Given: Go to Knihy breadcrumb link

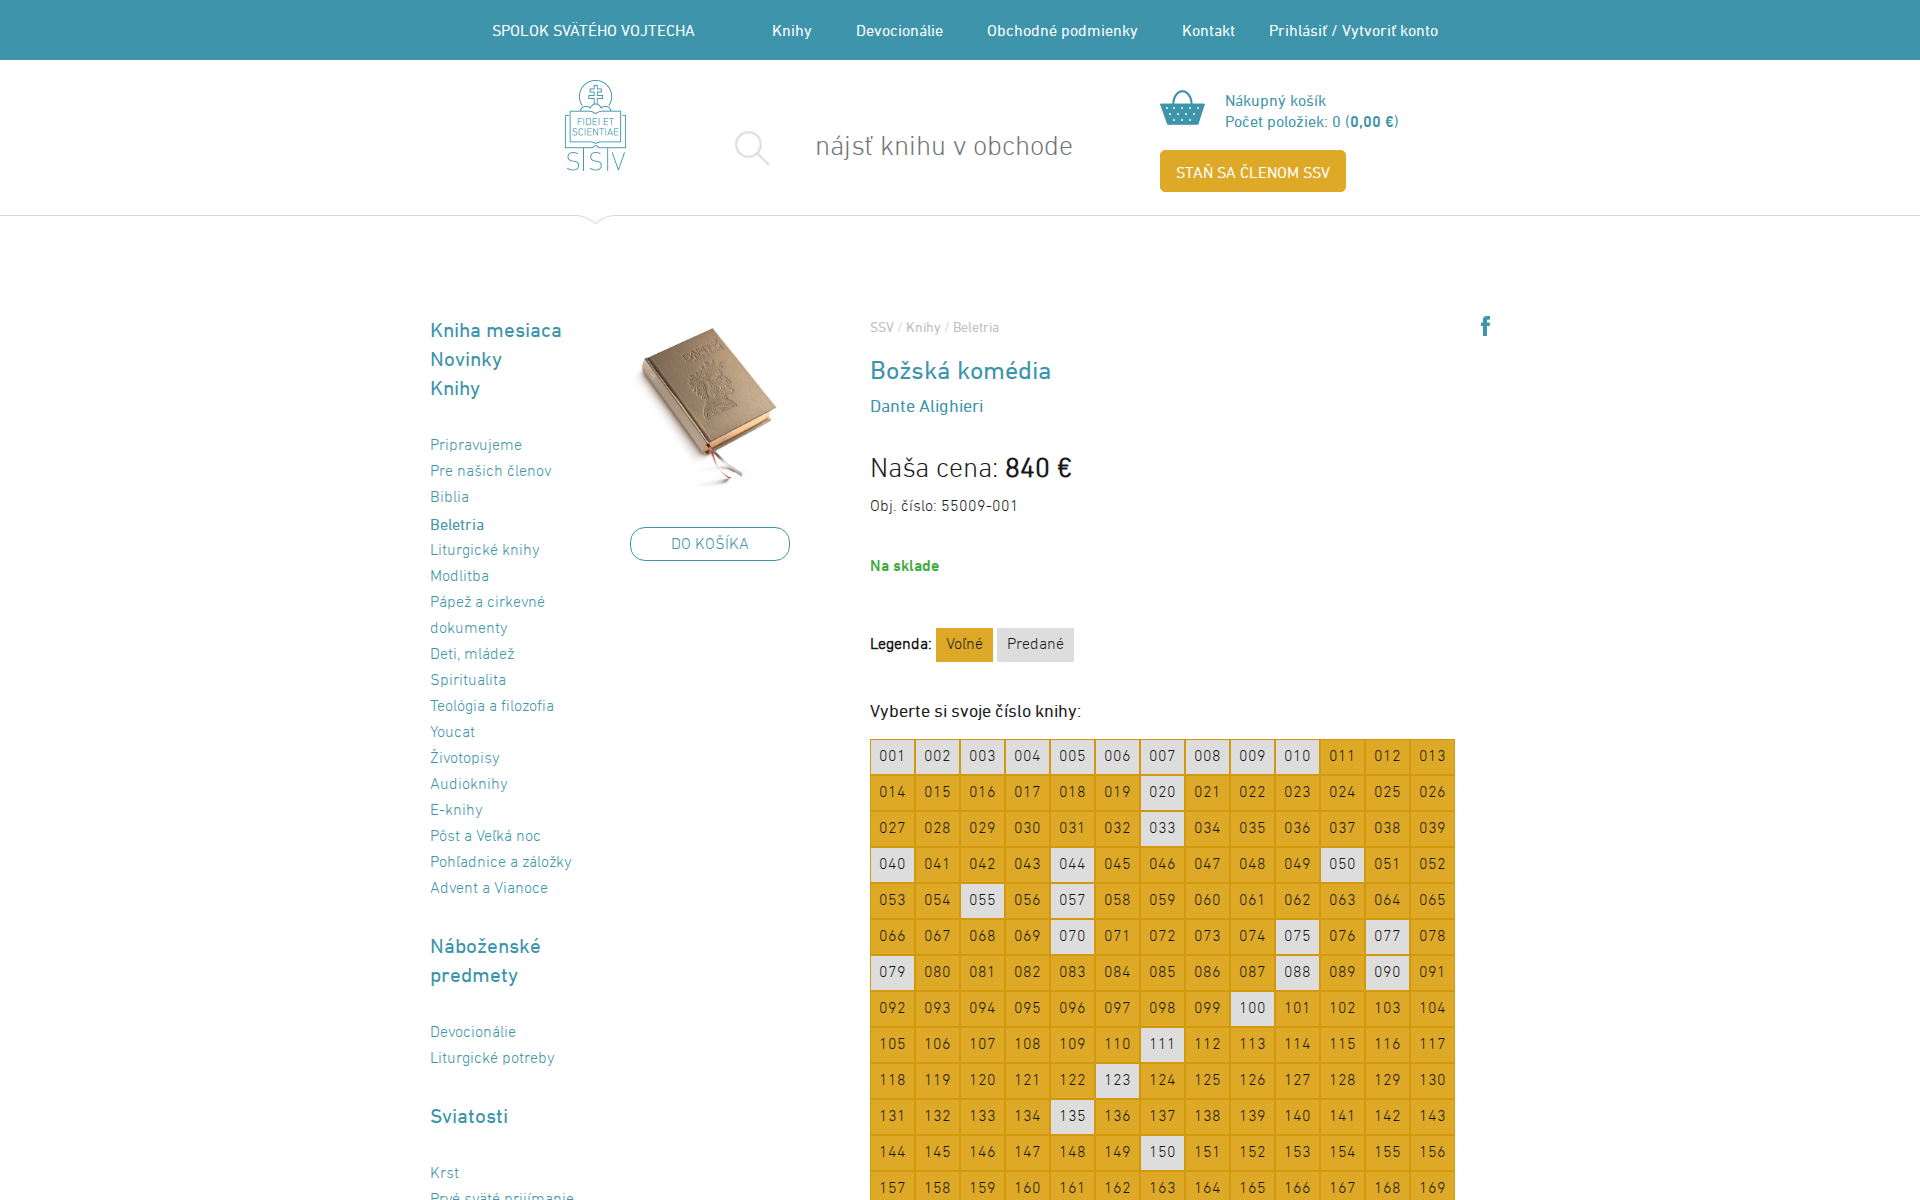Looking at the screenshot, I should (x=922, y=328).
